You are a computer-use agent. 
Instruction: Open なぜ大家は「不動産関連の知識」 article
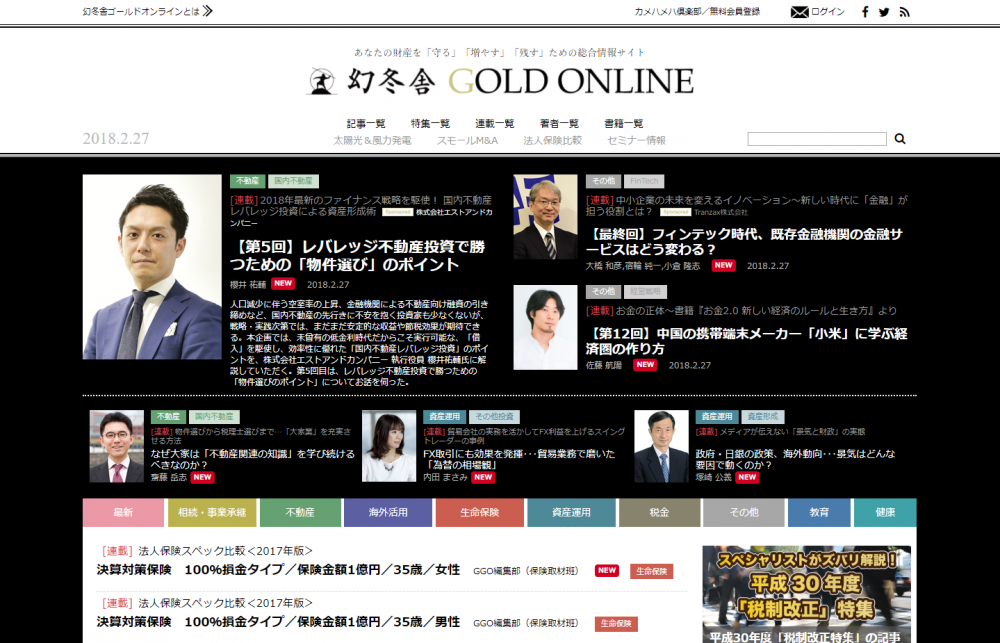(x=253, y=459)
